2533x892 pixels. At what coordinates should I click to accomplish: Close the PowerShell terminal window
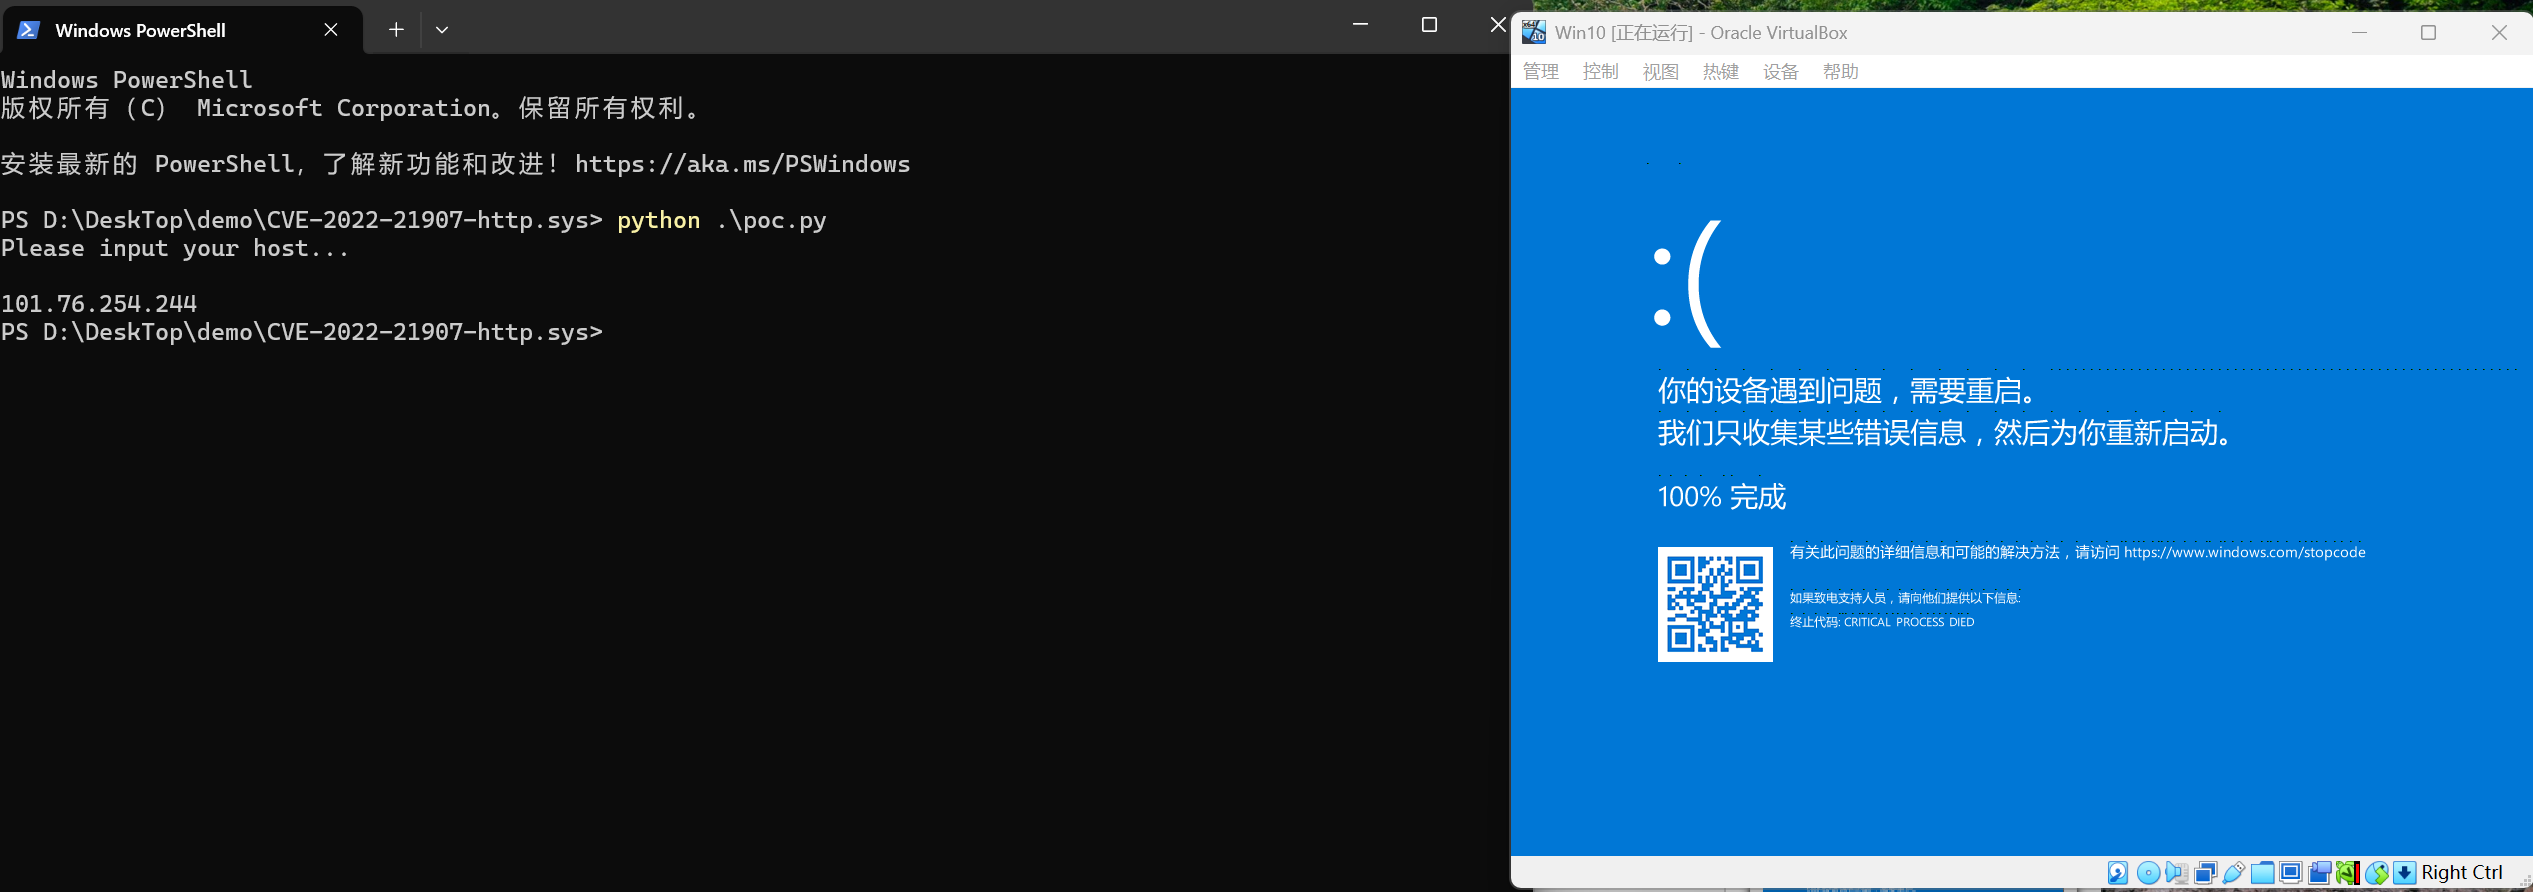(x=1498, y=25)
